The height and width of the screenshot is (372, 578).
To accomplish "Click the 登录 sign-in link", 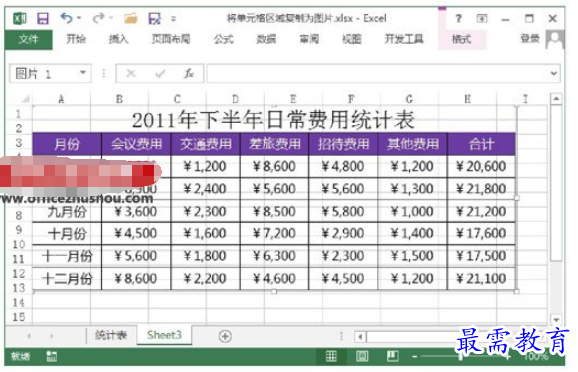I will coord(530,38).
